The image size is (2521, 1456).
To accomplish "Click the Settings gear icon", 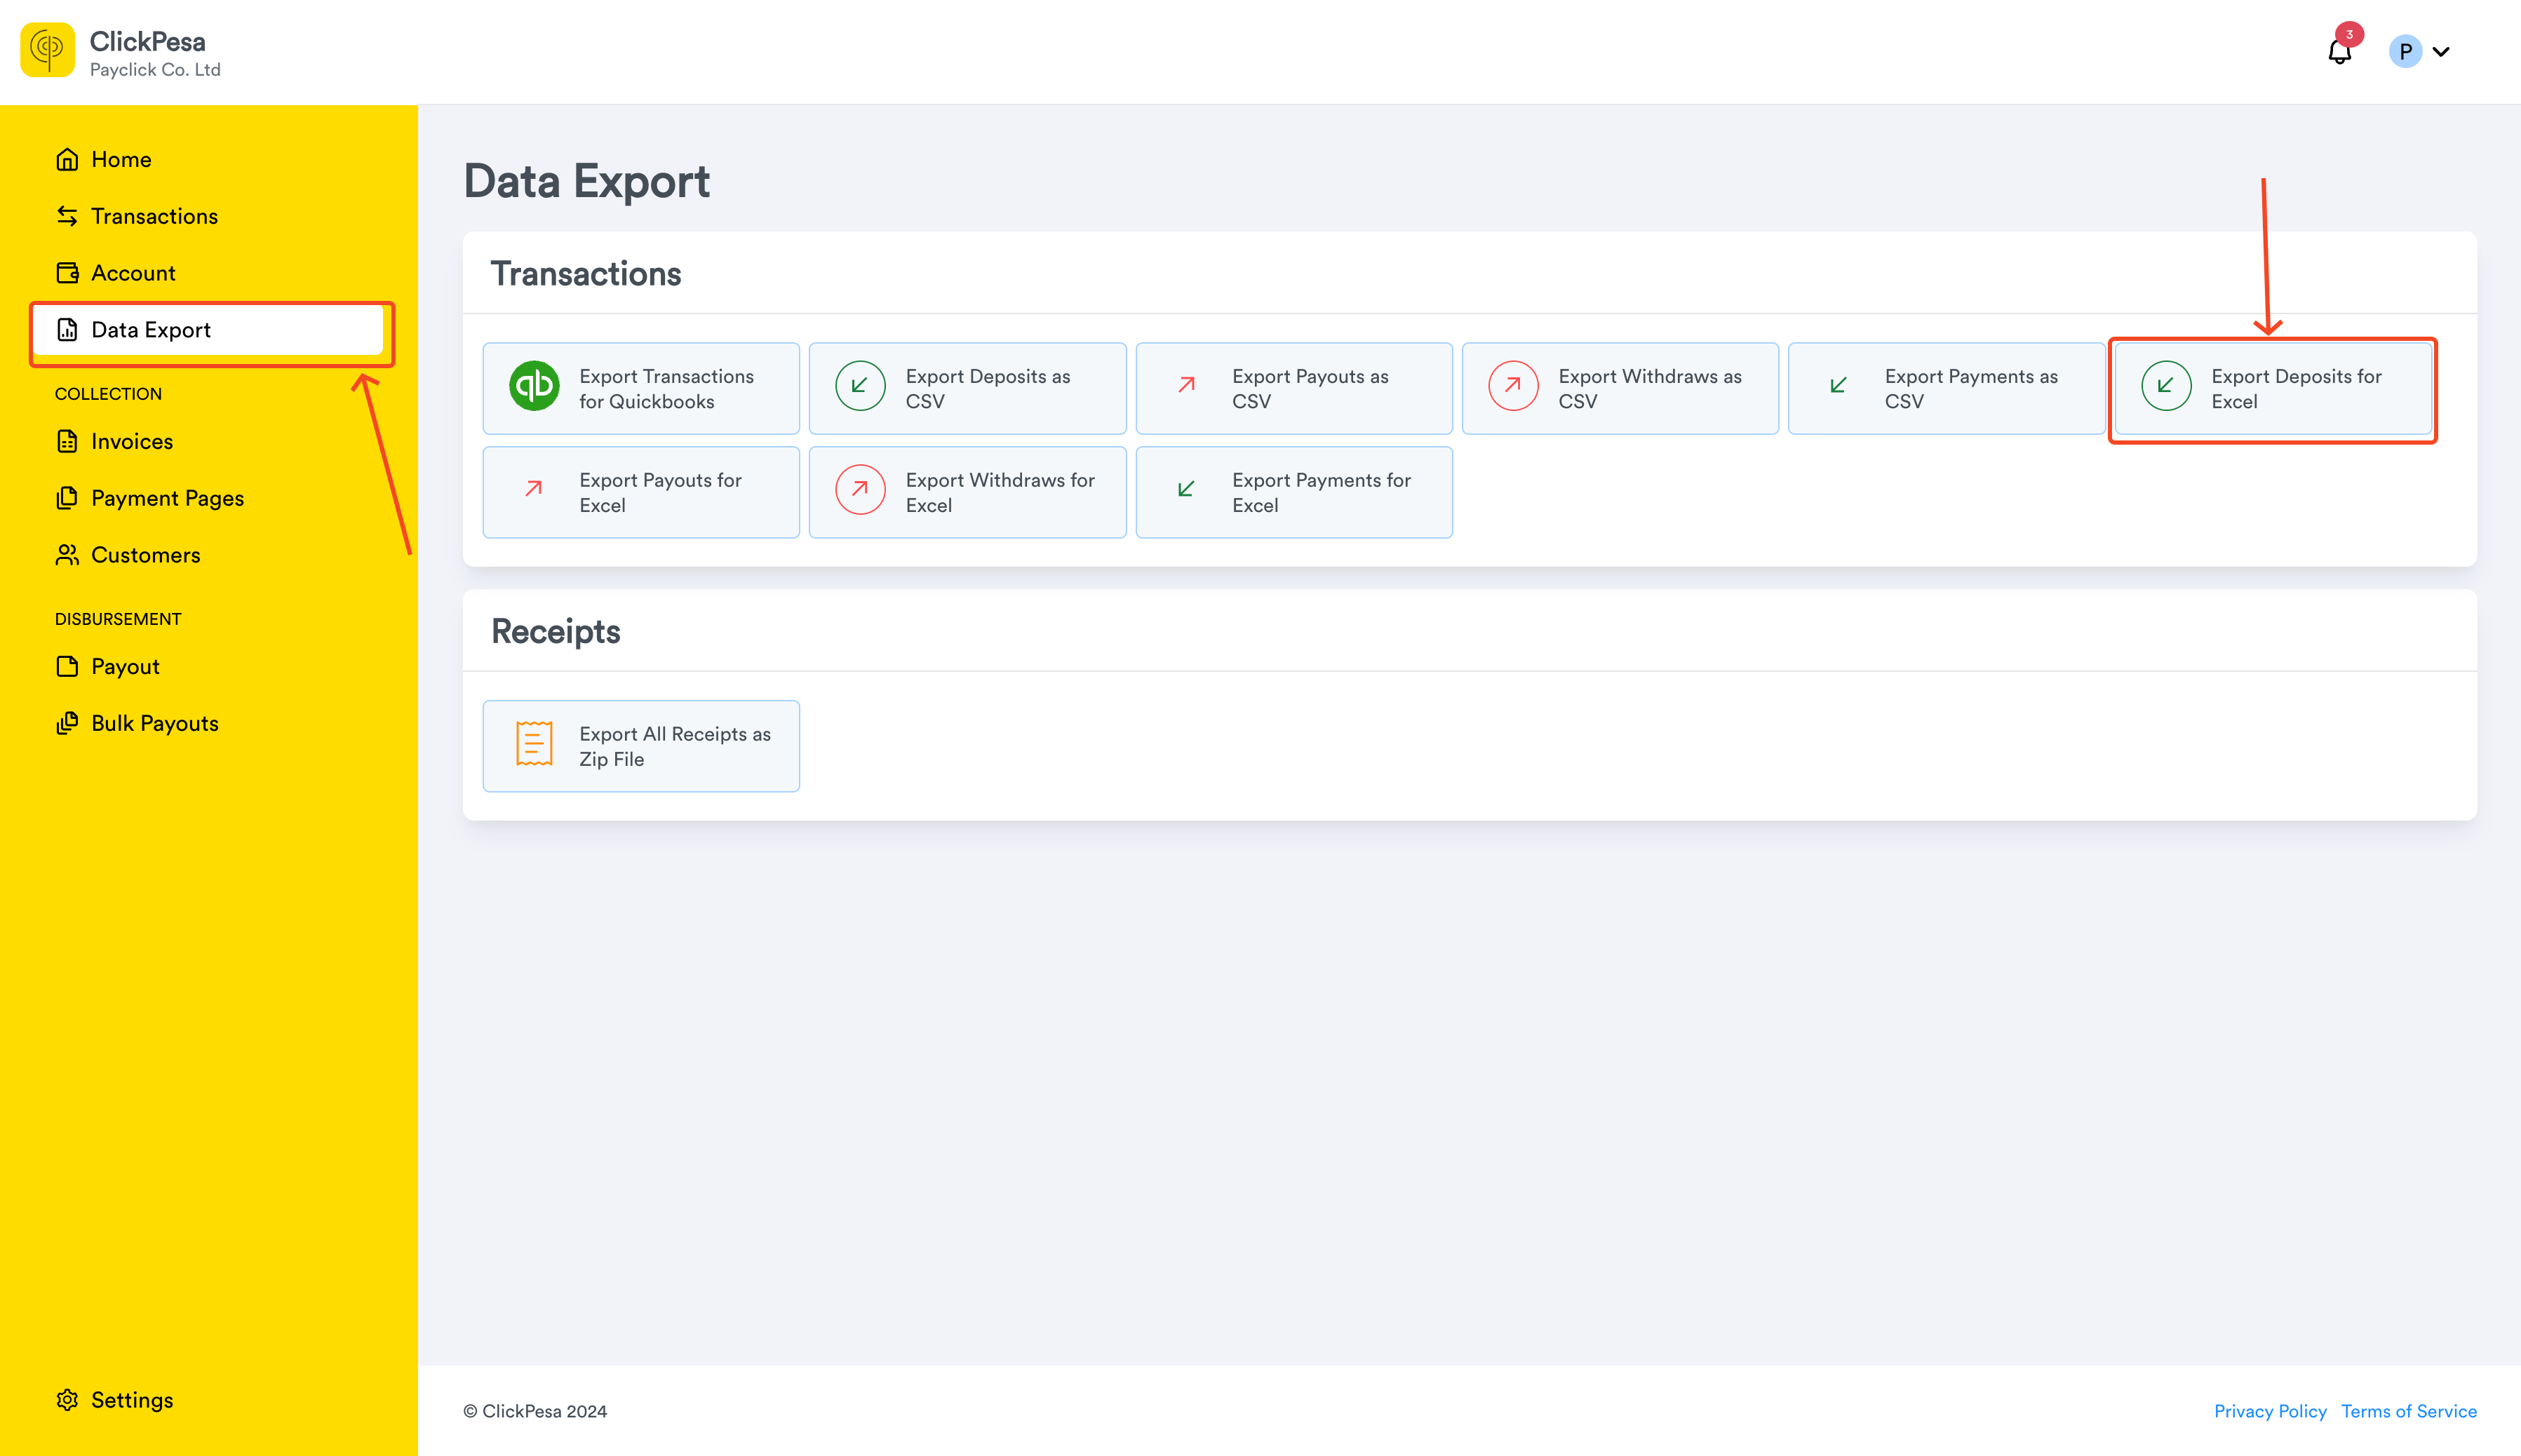I will click(x=67, y=1400).
